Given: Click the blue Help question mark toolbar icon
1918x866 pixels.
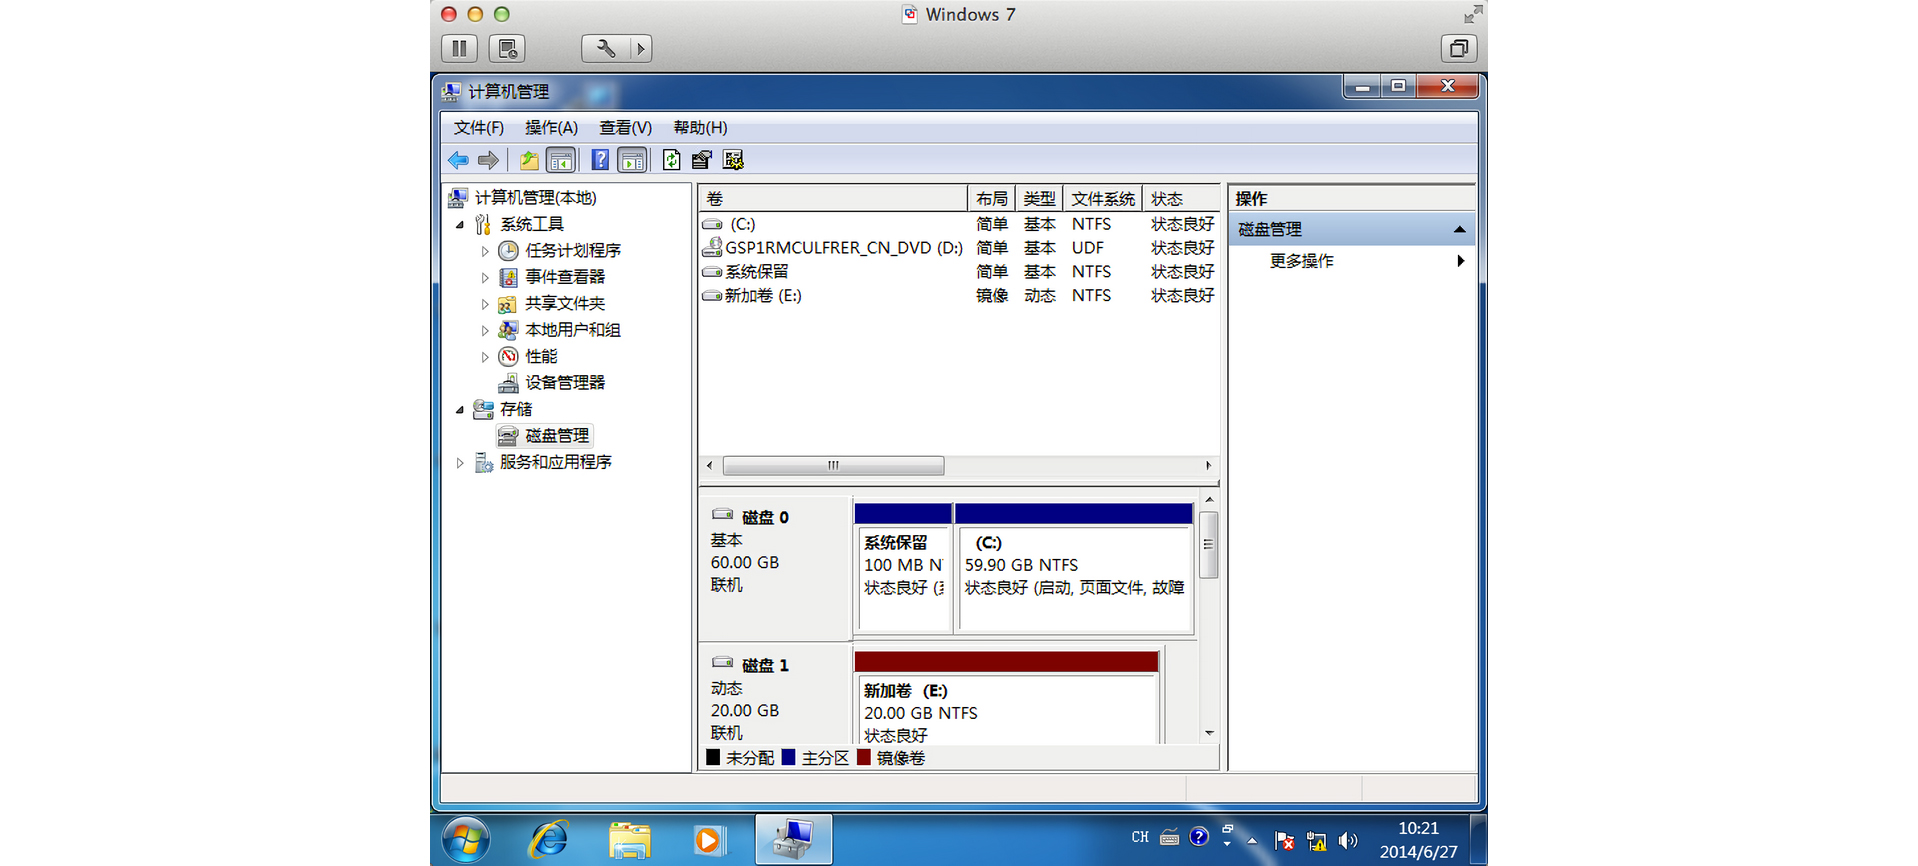Looking at the screenshot, I should click(600, 160).
